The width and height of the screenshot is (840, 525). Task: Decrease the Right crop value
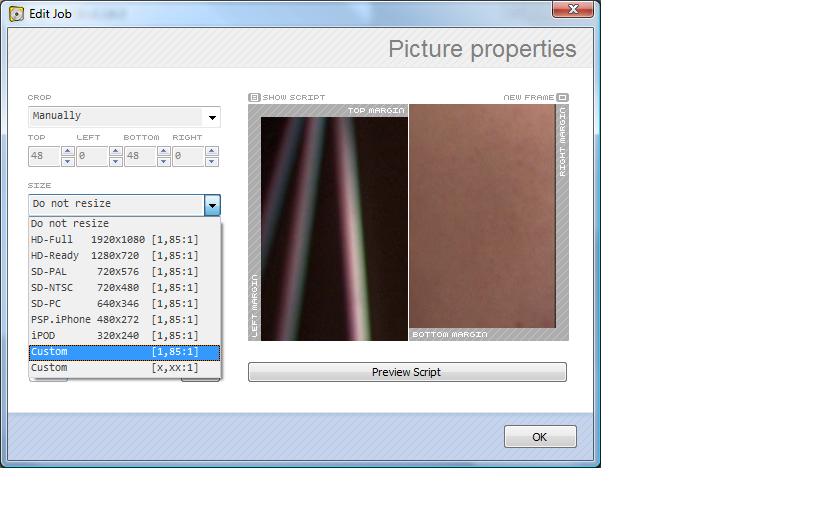point(212,161)
